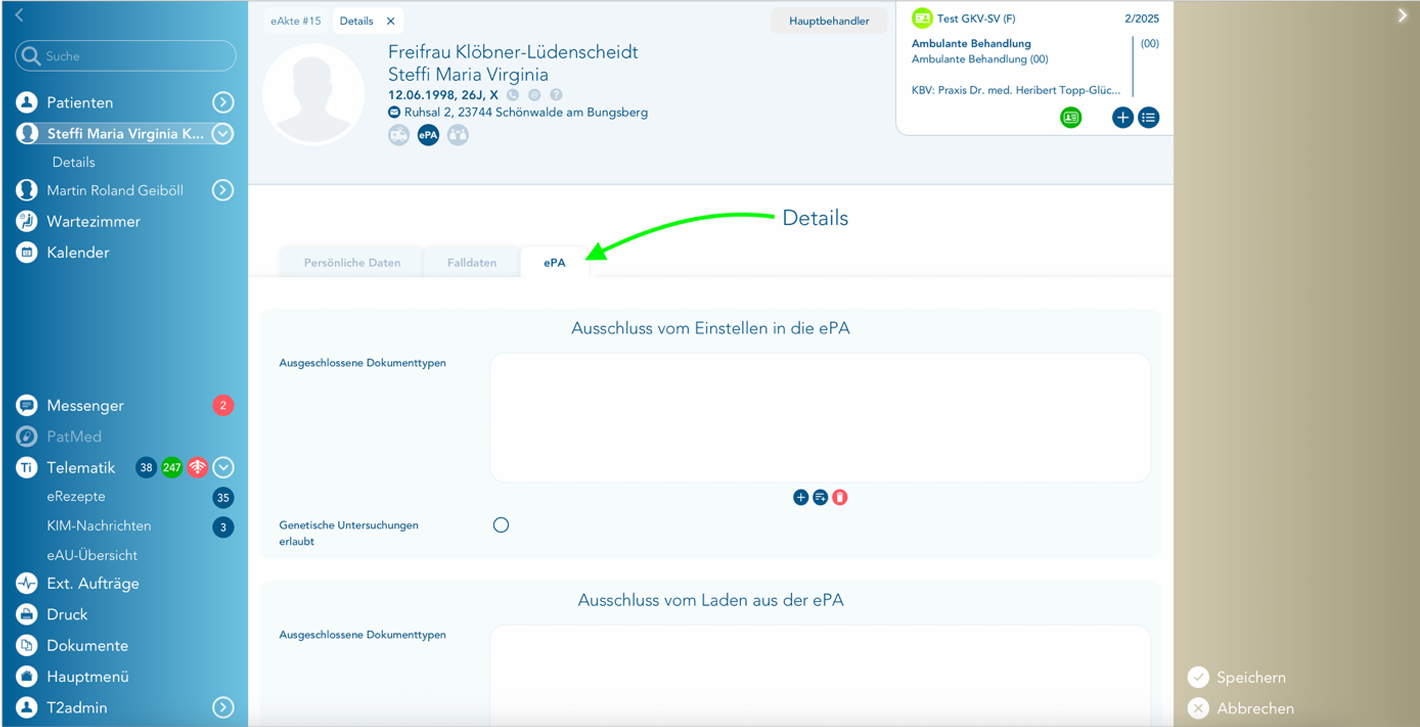Switch to the Persönliche Daten tab
The width and height of the screenshot is (1420, 727).
352,262
